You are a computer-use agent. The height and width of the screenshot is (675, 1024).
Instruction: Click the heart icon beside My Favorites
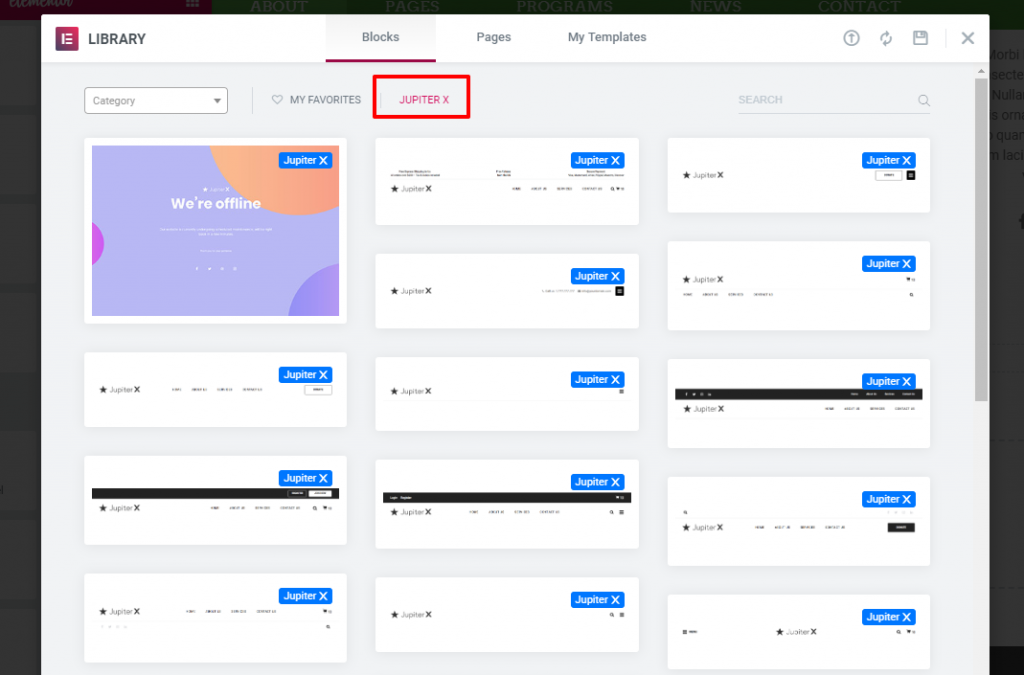click(278, 100)
